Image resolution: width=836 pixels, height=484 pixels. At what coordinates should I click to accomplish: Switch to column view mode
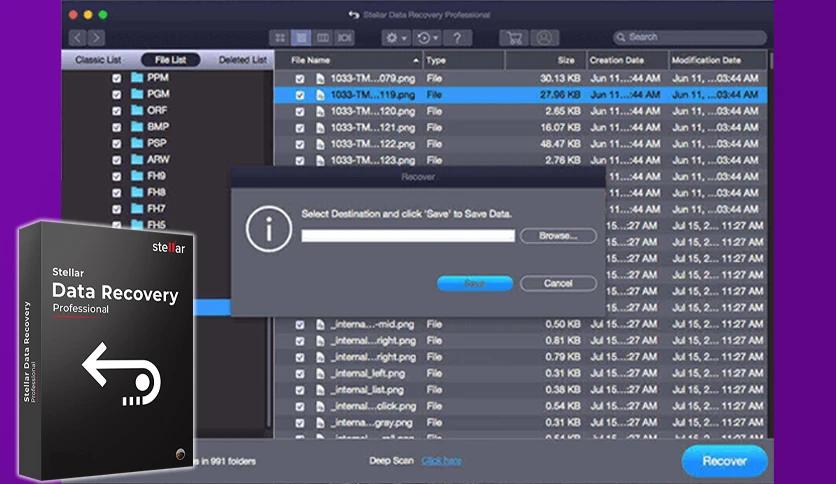coord(323,38)
